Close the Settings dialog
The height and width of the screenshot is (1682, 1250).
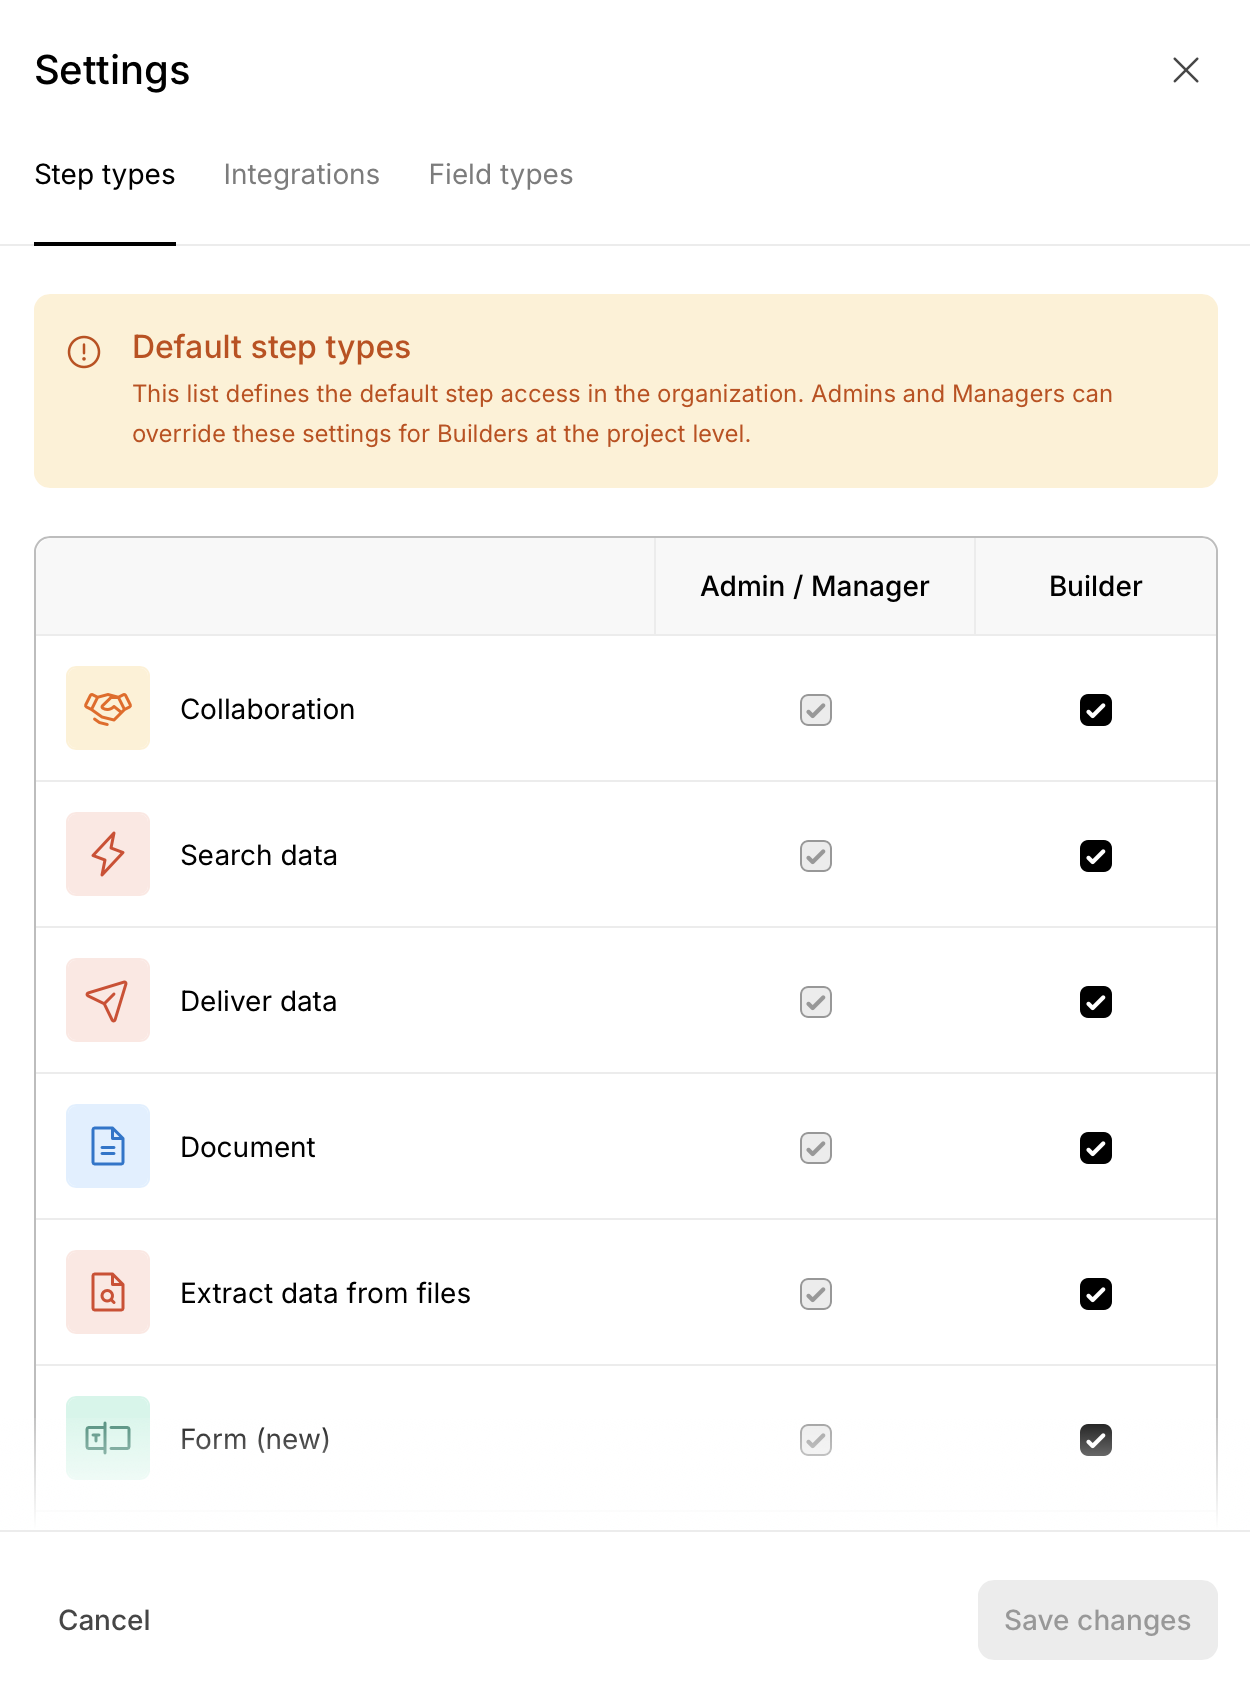coord(1186,70)
